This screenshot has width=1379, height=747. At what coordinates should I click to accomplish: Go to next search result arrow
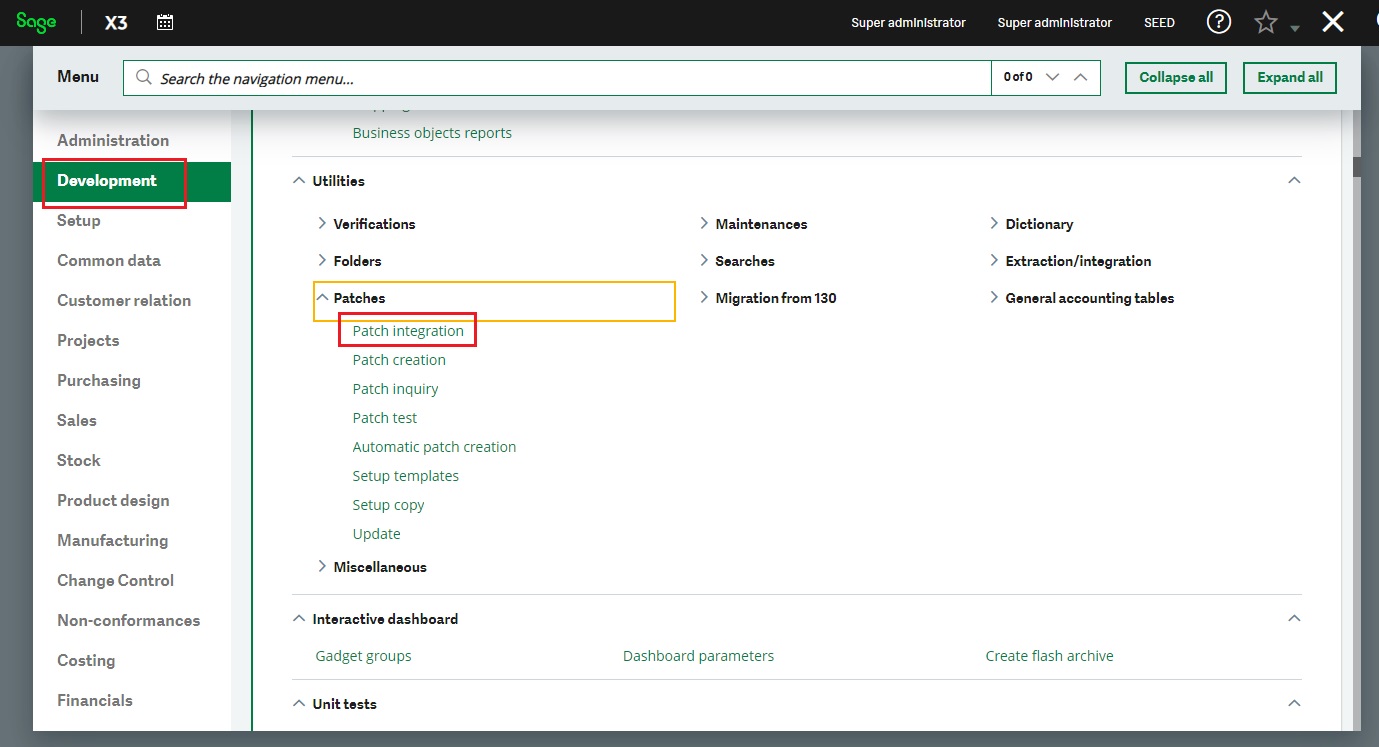point(1052,77)
